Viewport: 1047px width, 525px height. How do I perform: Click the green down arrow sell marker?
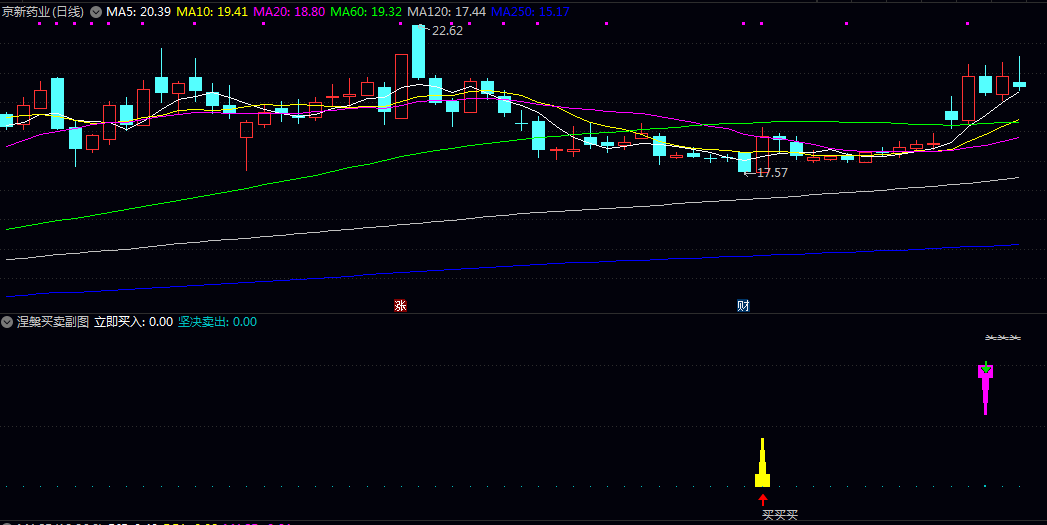point(986,367)
